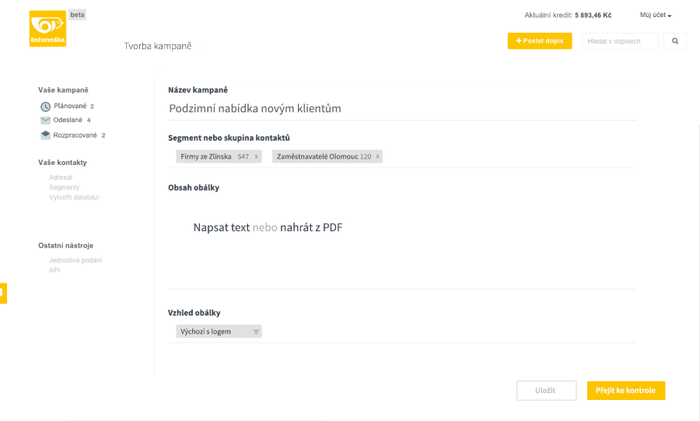
Task: Remove the Zaměstnavatelé Olomouc segment tag
Action: point(377,157)
